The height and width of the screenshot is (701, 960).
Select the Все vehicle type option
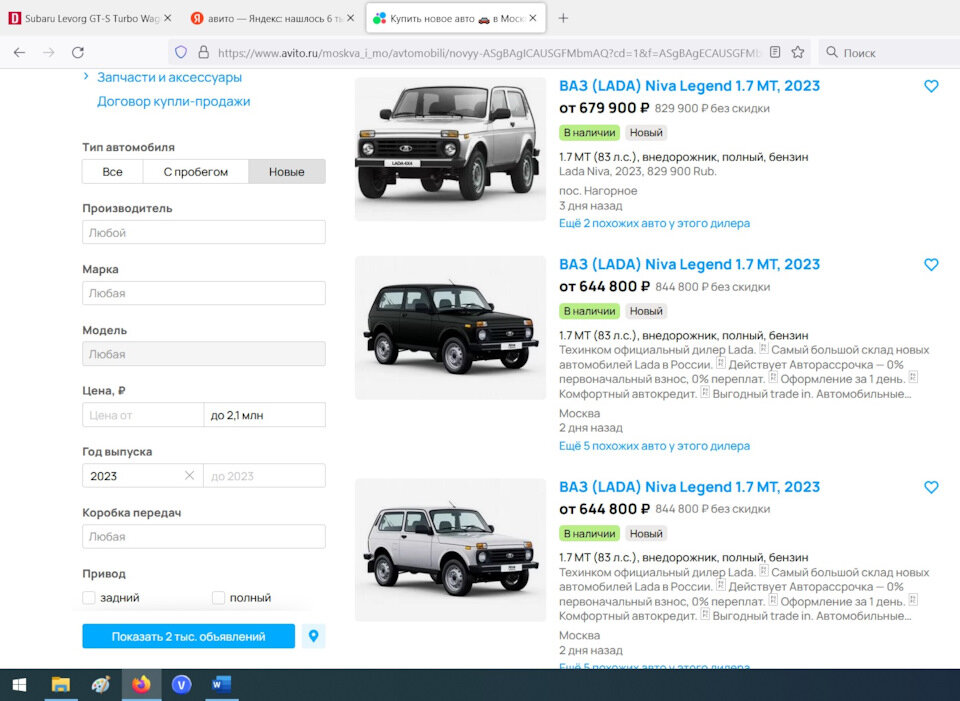[x=113, y=172]
